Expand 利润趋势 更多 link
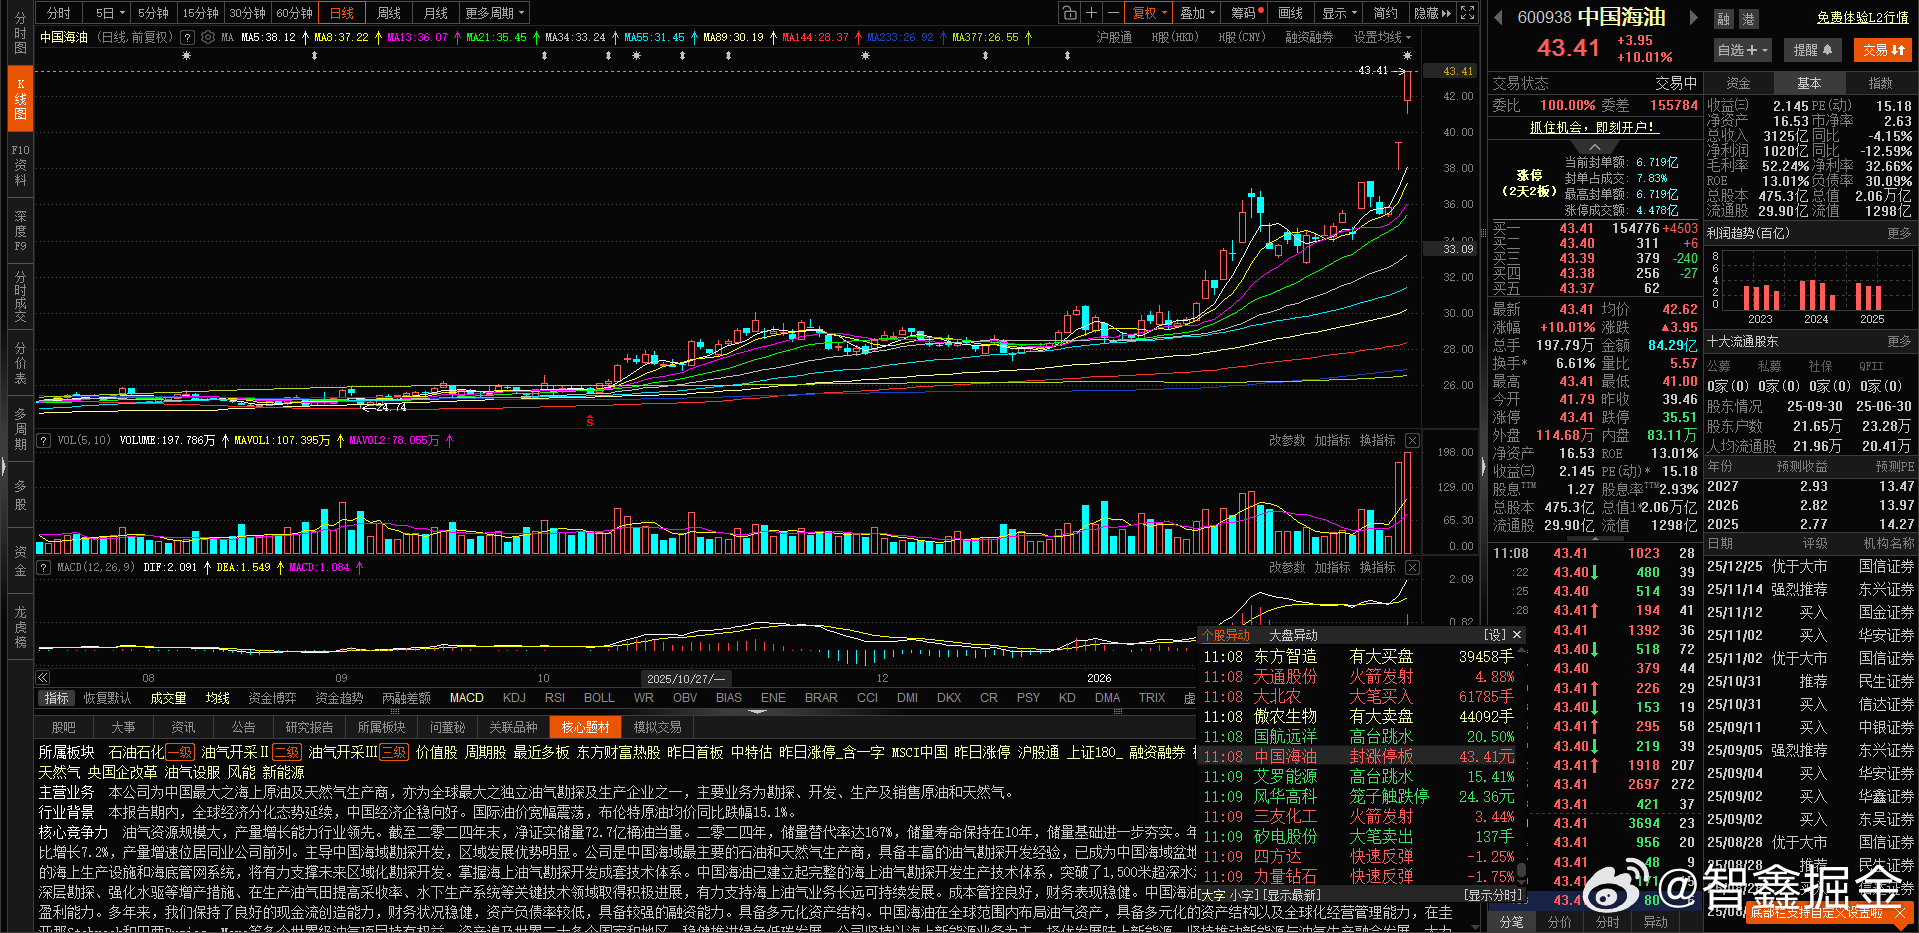Image resolution: width=1919 pixels, height=933 pixels. point(1899,233)
